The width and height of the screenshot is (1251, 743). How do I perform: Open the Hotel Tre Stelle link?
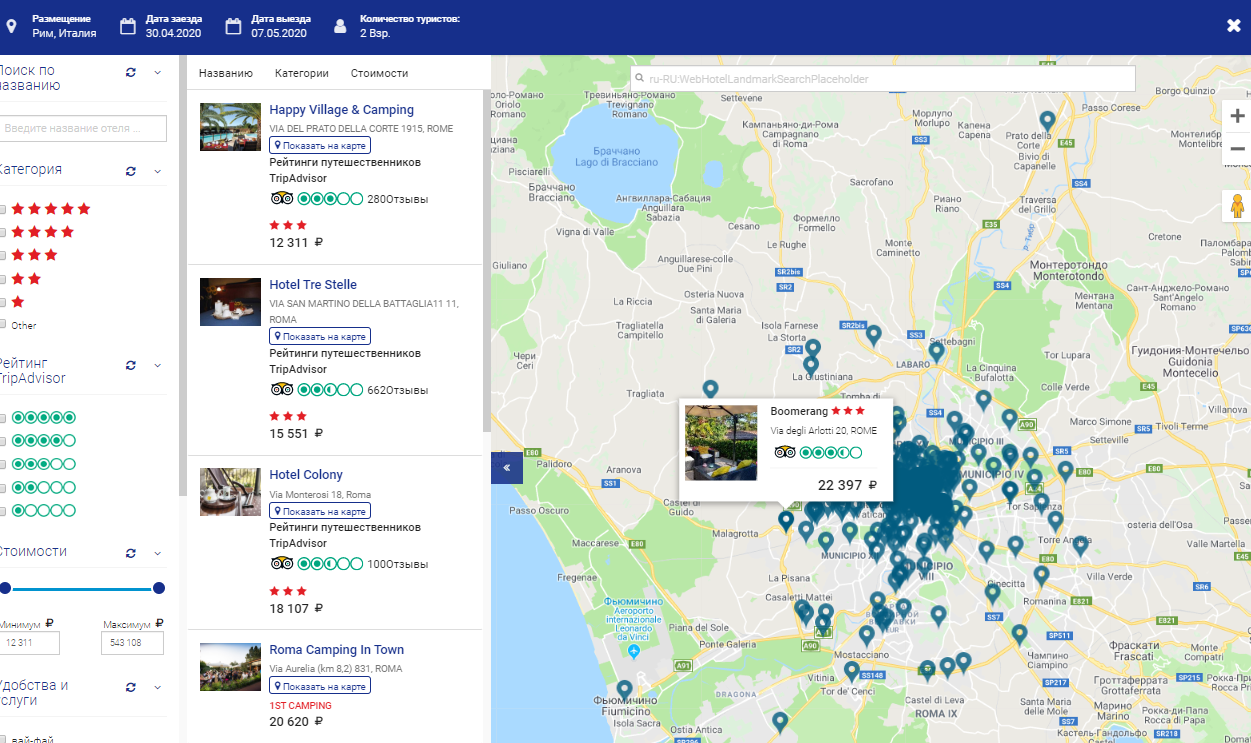coord(313,285)
